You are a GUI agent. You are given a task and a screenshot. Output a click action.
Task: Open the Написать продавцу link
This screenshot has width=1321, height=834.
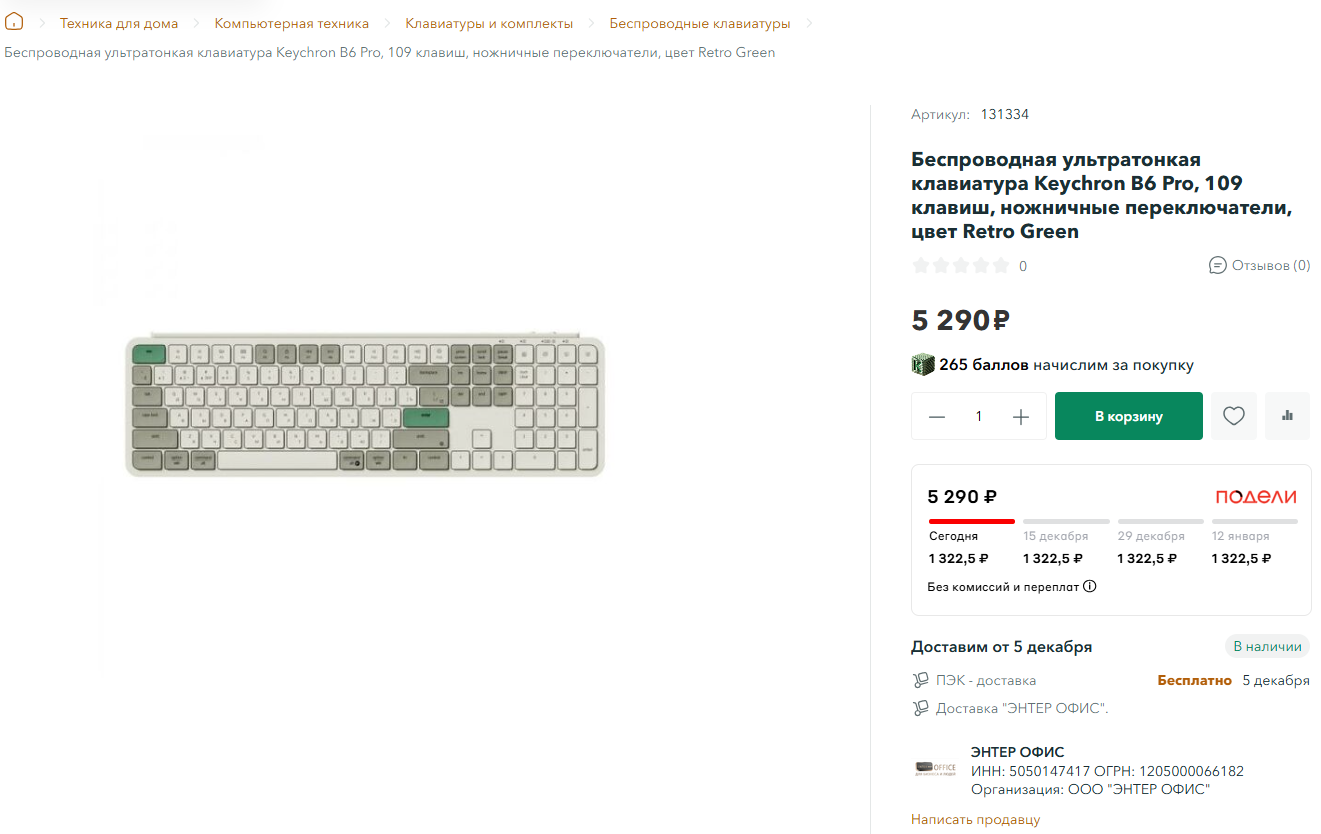point(975,819)
